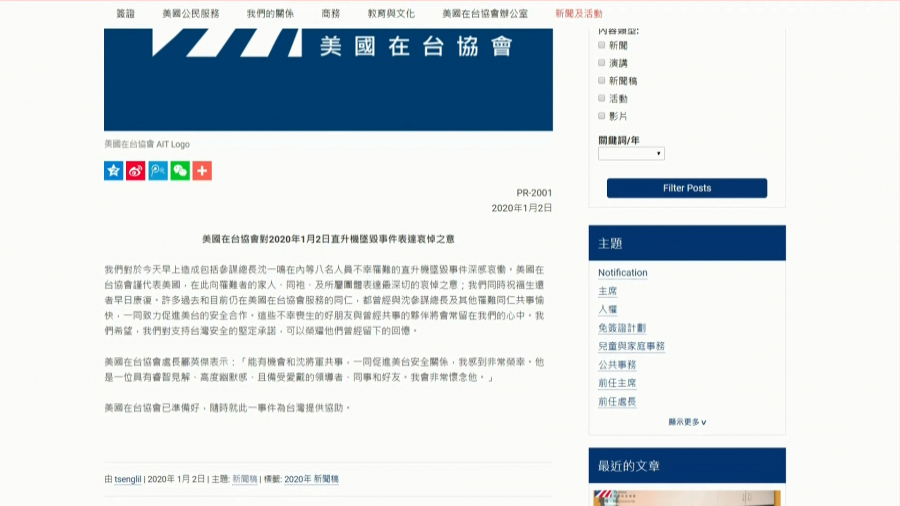Expand topics list with 顯示更多
Image resolution: width=900 pixels, height=506 pixels.
(x=687, y=422)
